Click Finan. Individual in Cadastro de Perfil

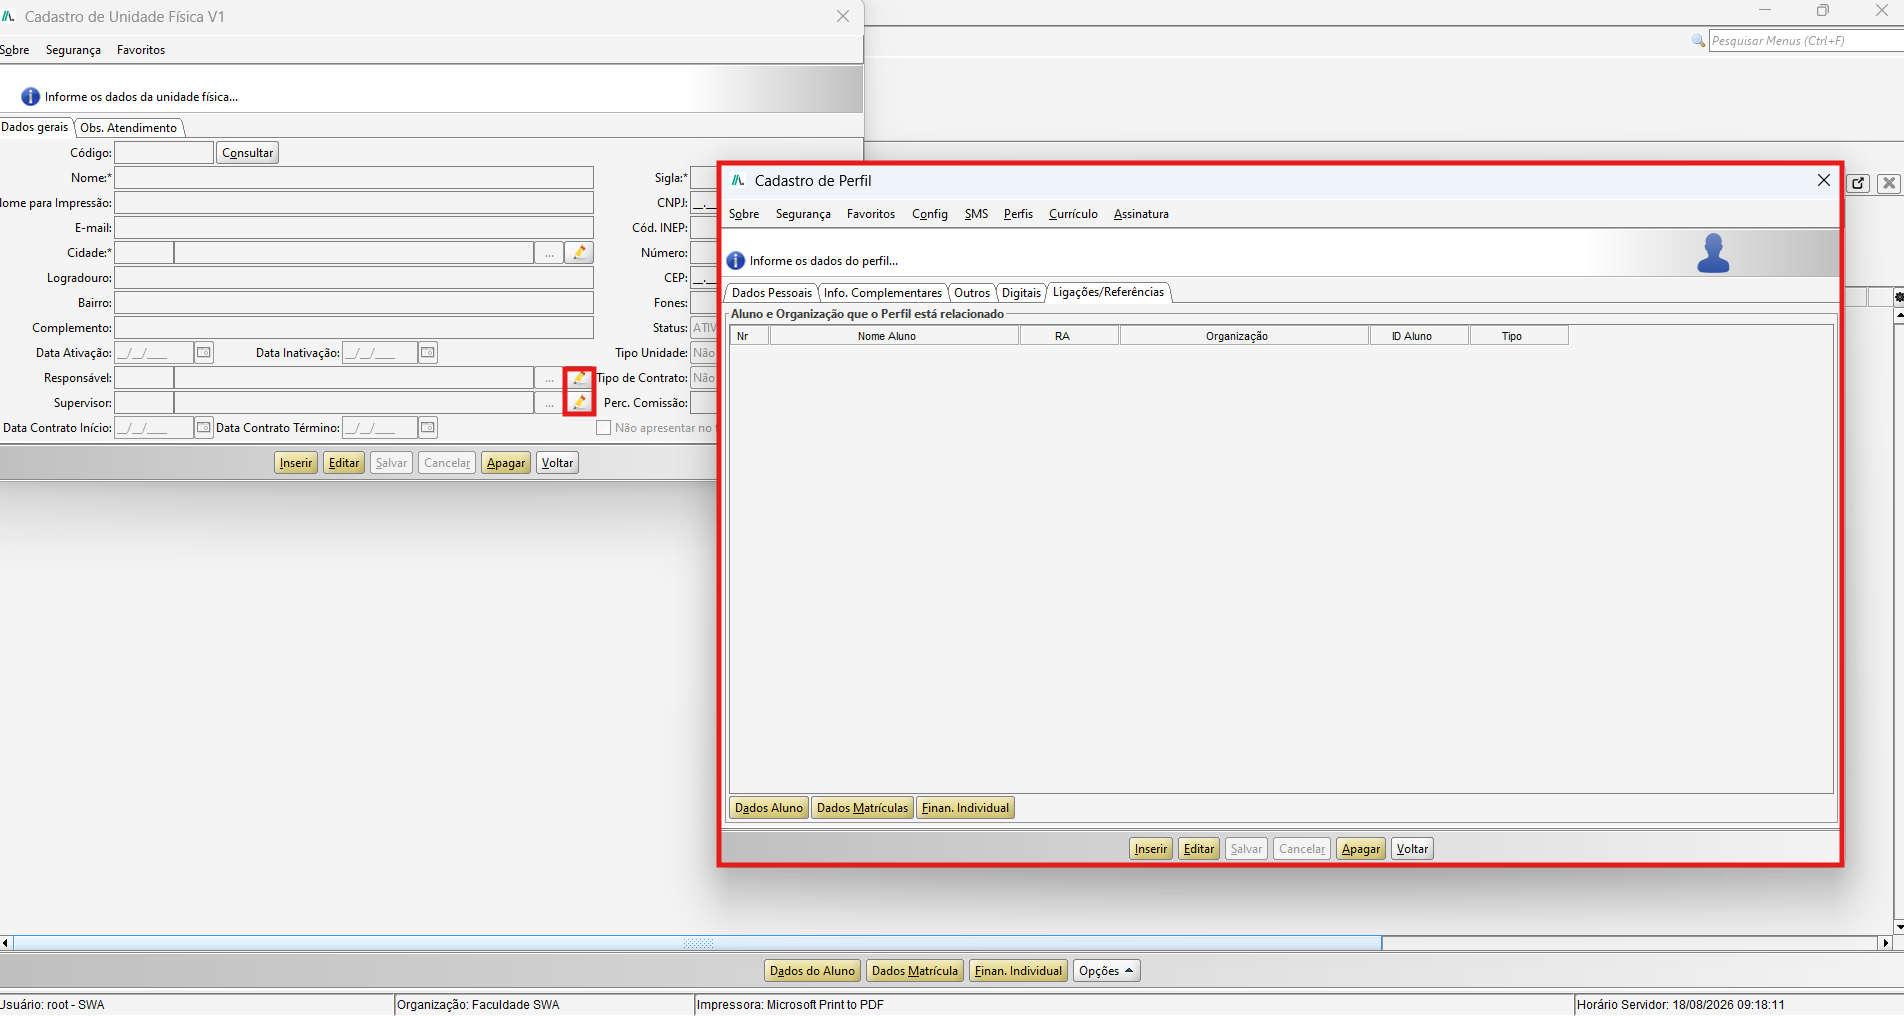click(965, 808)
